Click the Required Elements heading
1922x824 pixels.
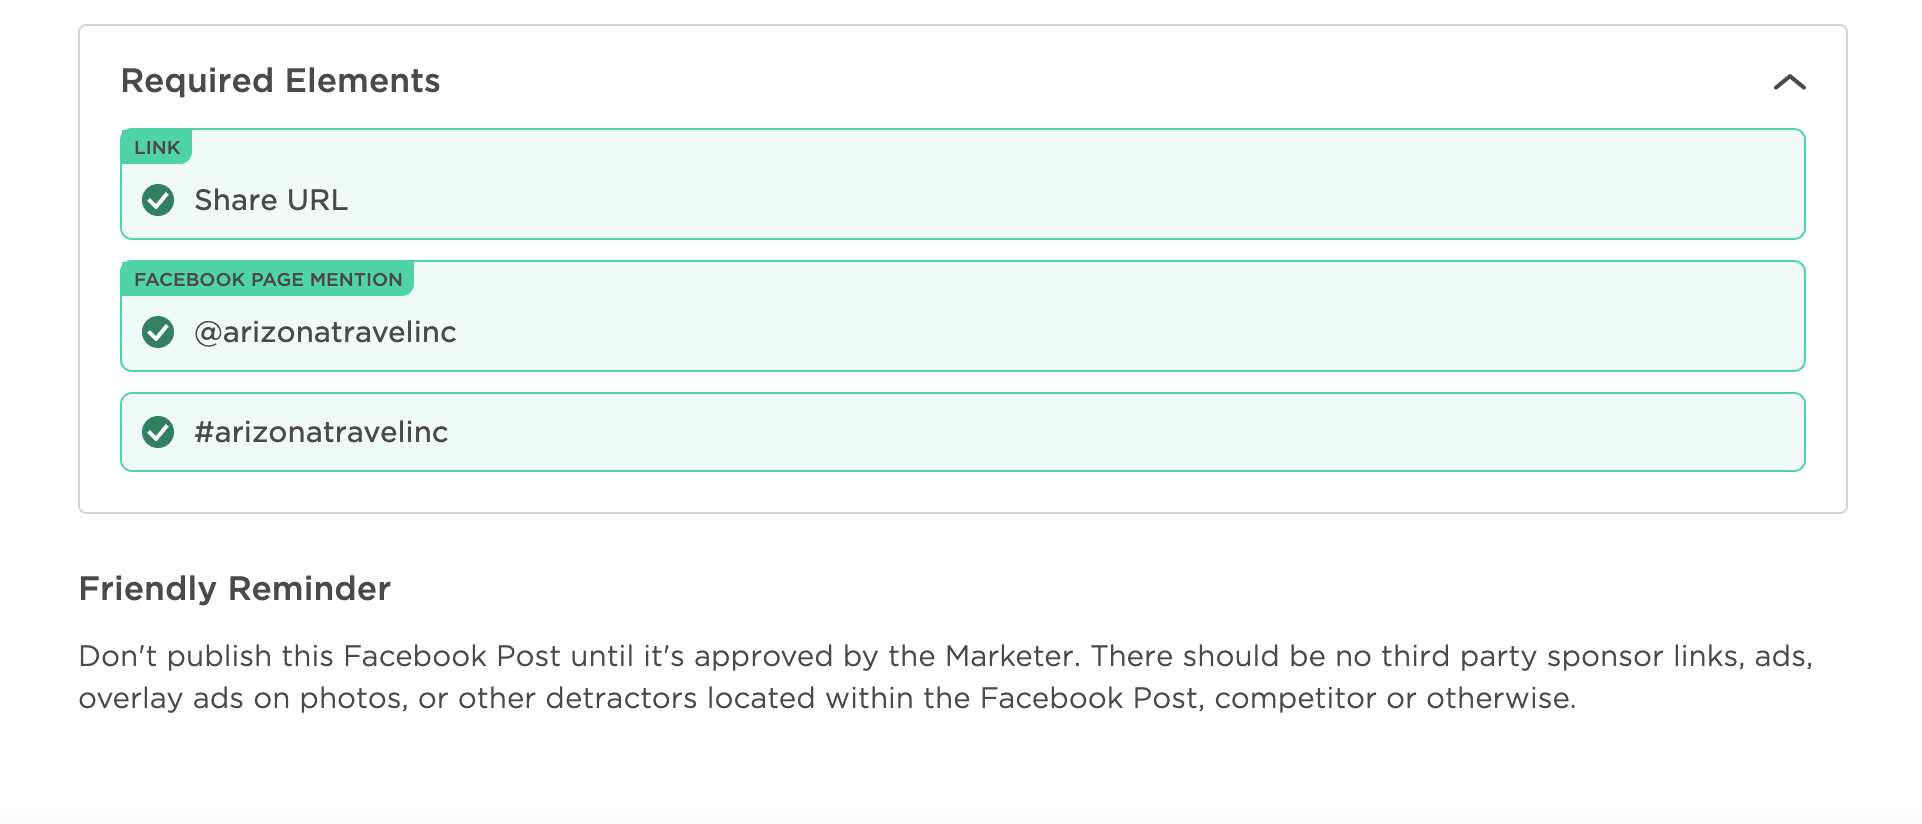tap(280, 81)
